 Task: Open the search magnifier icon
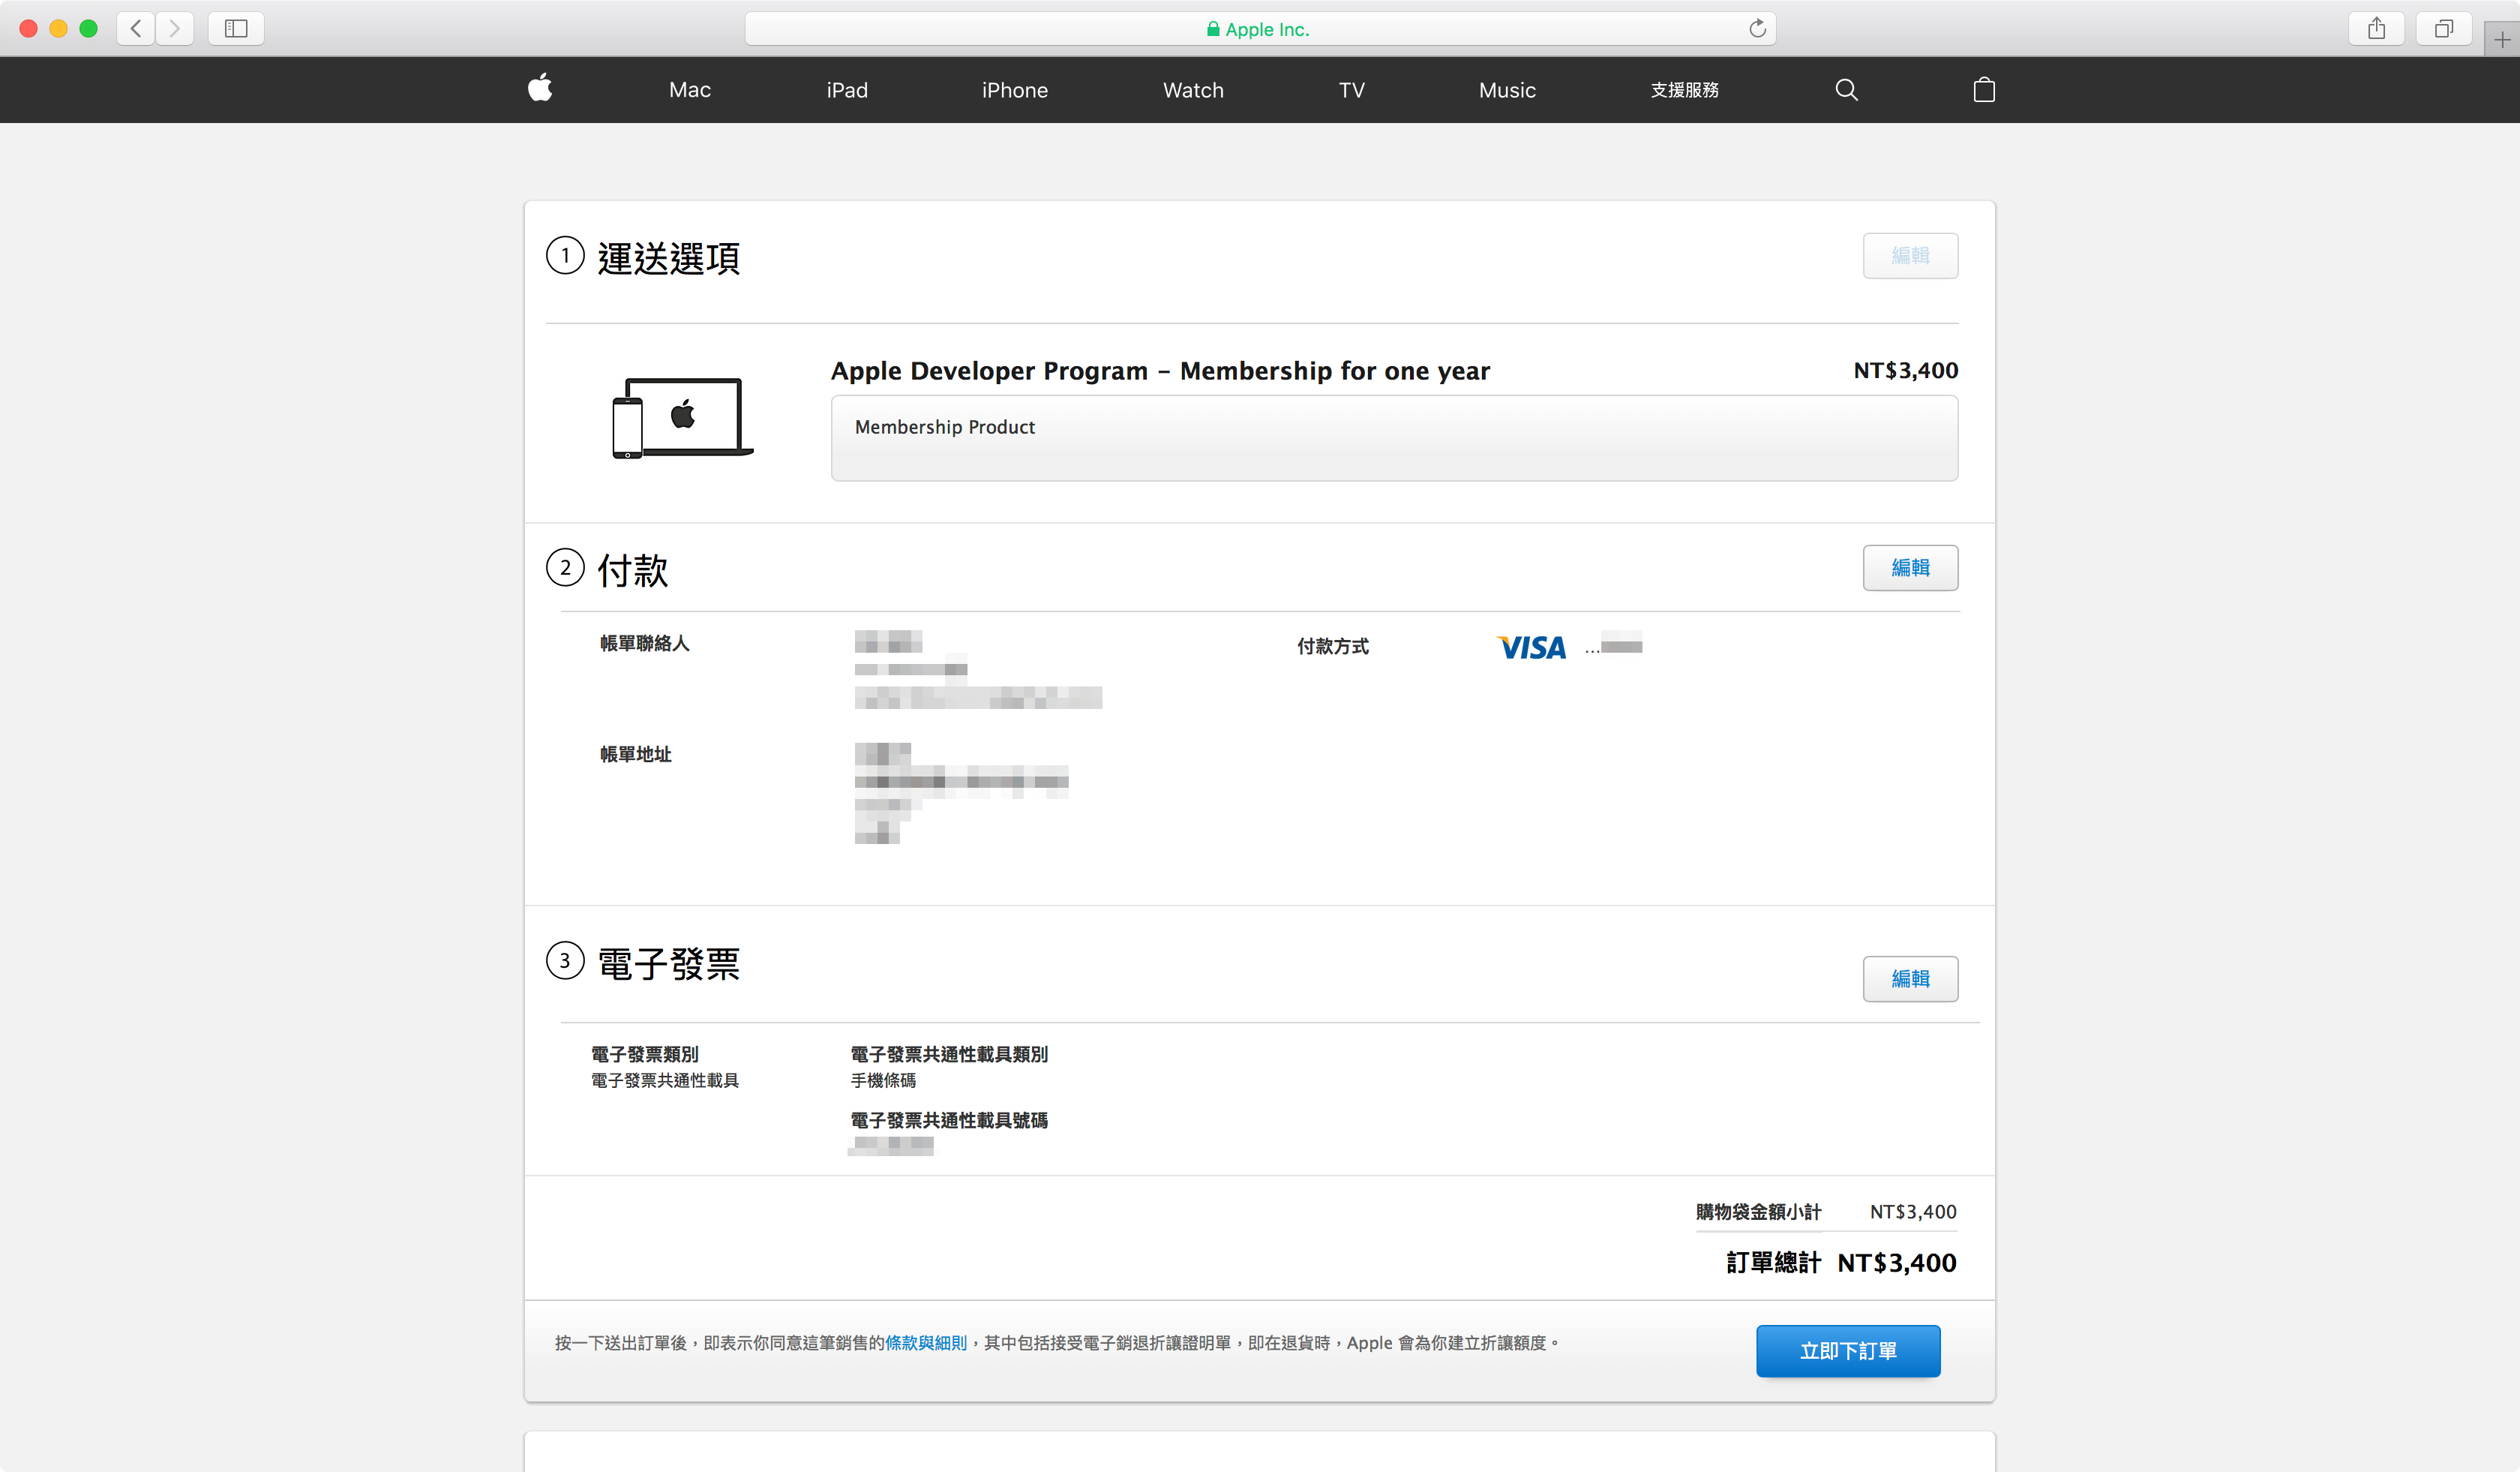[x=1846, y=90]
